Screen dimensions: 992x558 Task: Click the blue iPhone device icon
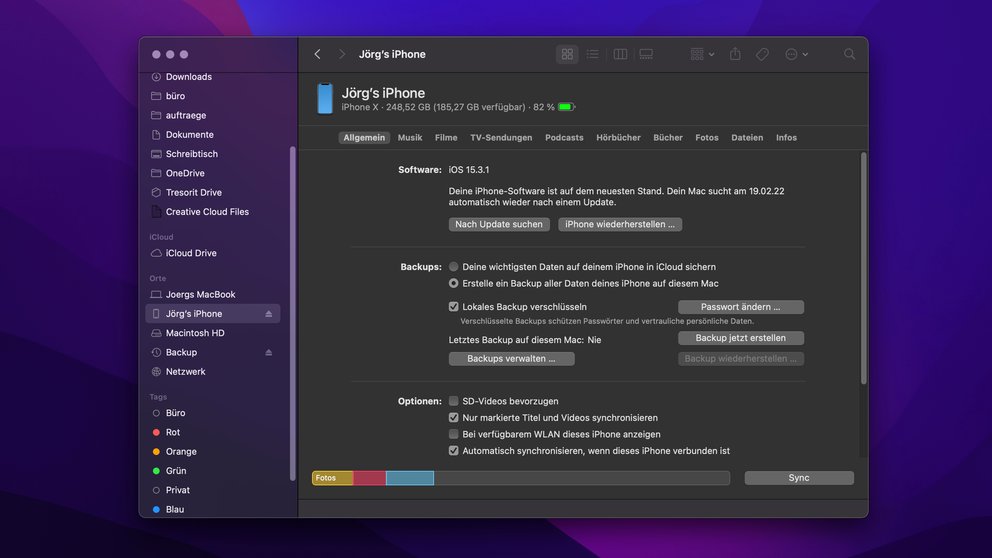[325, 99]
